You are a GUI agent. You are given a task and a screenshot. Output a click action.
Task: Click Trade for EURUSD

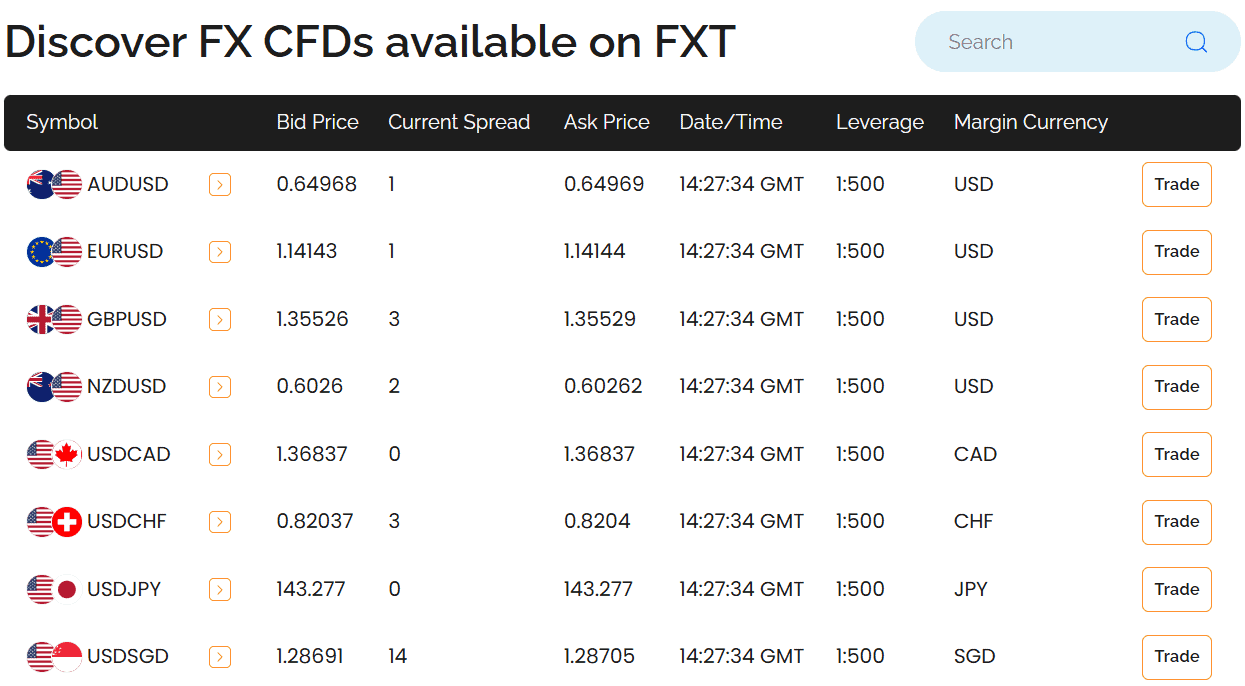point(1176,252)
